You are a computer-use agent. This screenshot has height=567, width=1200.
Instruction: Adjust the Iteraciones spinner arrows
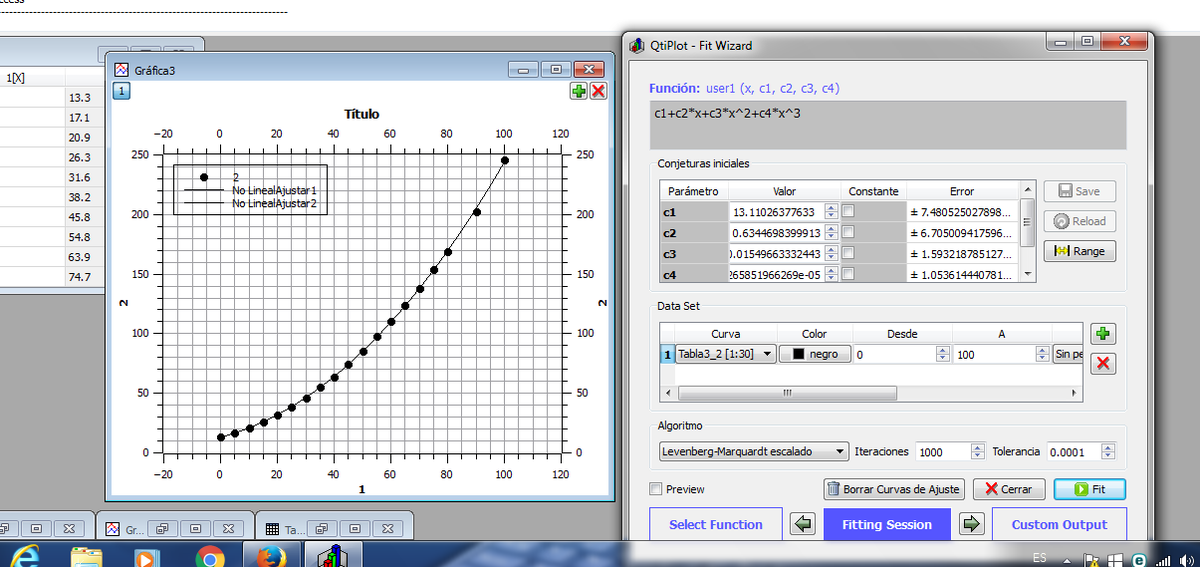click(x=976, y=452)
